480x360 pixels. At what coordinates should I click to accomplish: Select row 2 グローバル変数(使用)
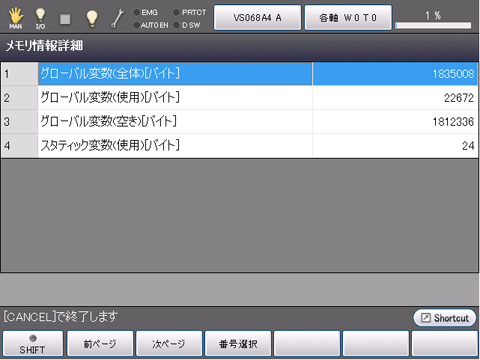(239, 98)
